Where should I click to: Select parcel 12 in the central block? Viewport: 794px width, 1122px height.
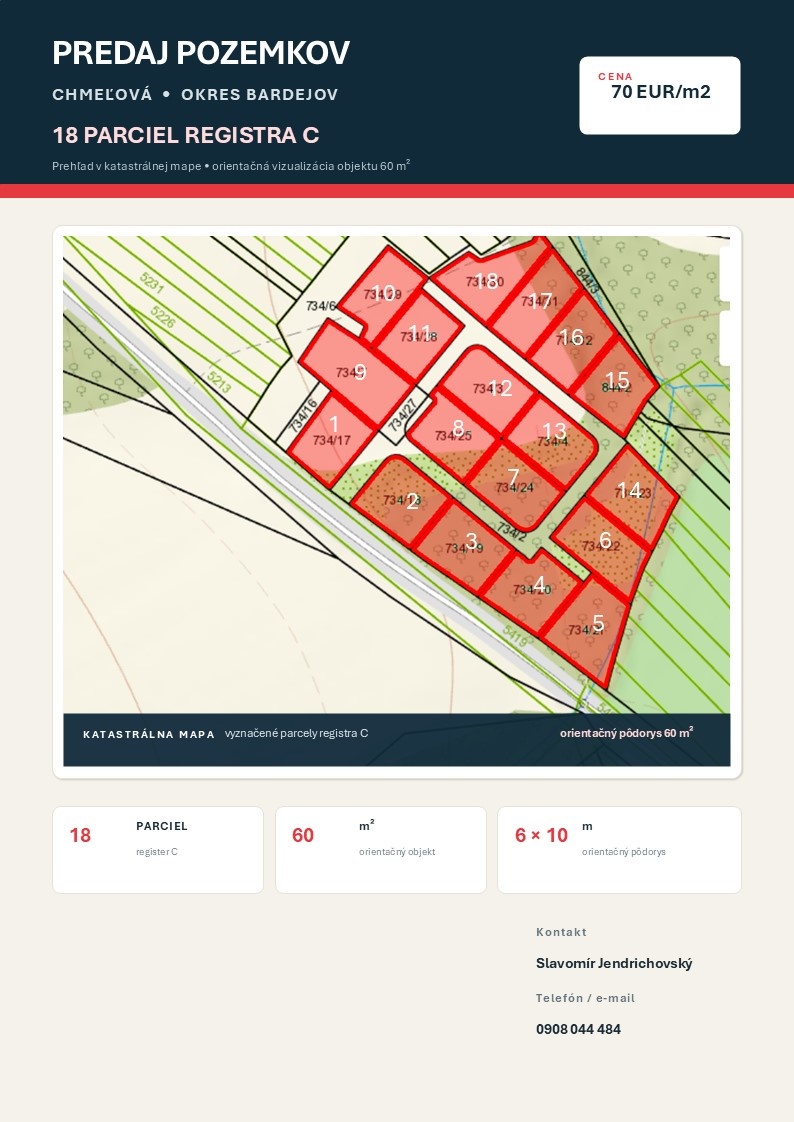point(491,387)
